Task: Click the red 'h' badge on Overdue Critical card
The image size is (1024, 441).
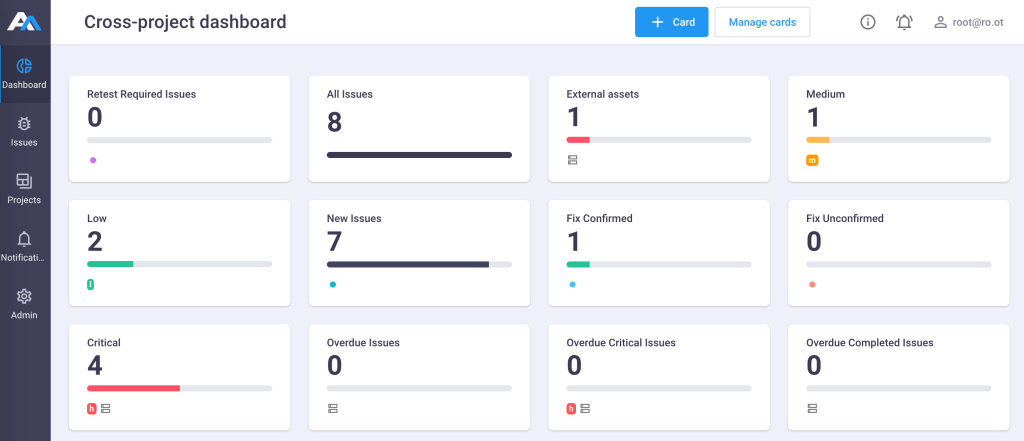Action: [571, 408]
